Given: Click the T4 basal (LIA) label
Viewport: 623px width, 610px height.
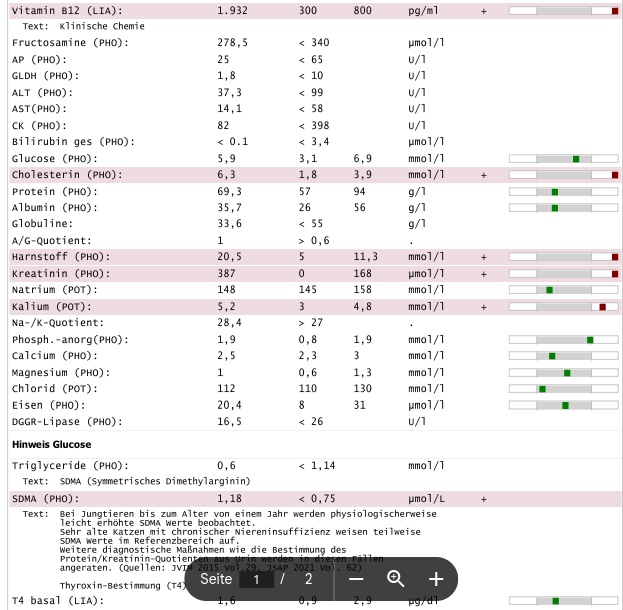Looking at the screenshot, I should (x=58, y=600).
